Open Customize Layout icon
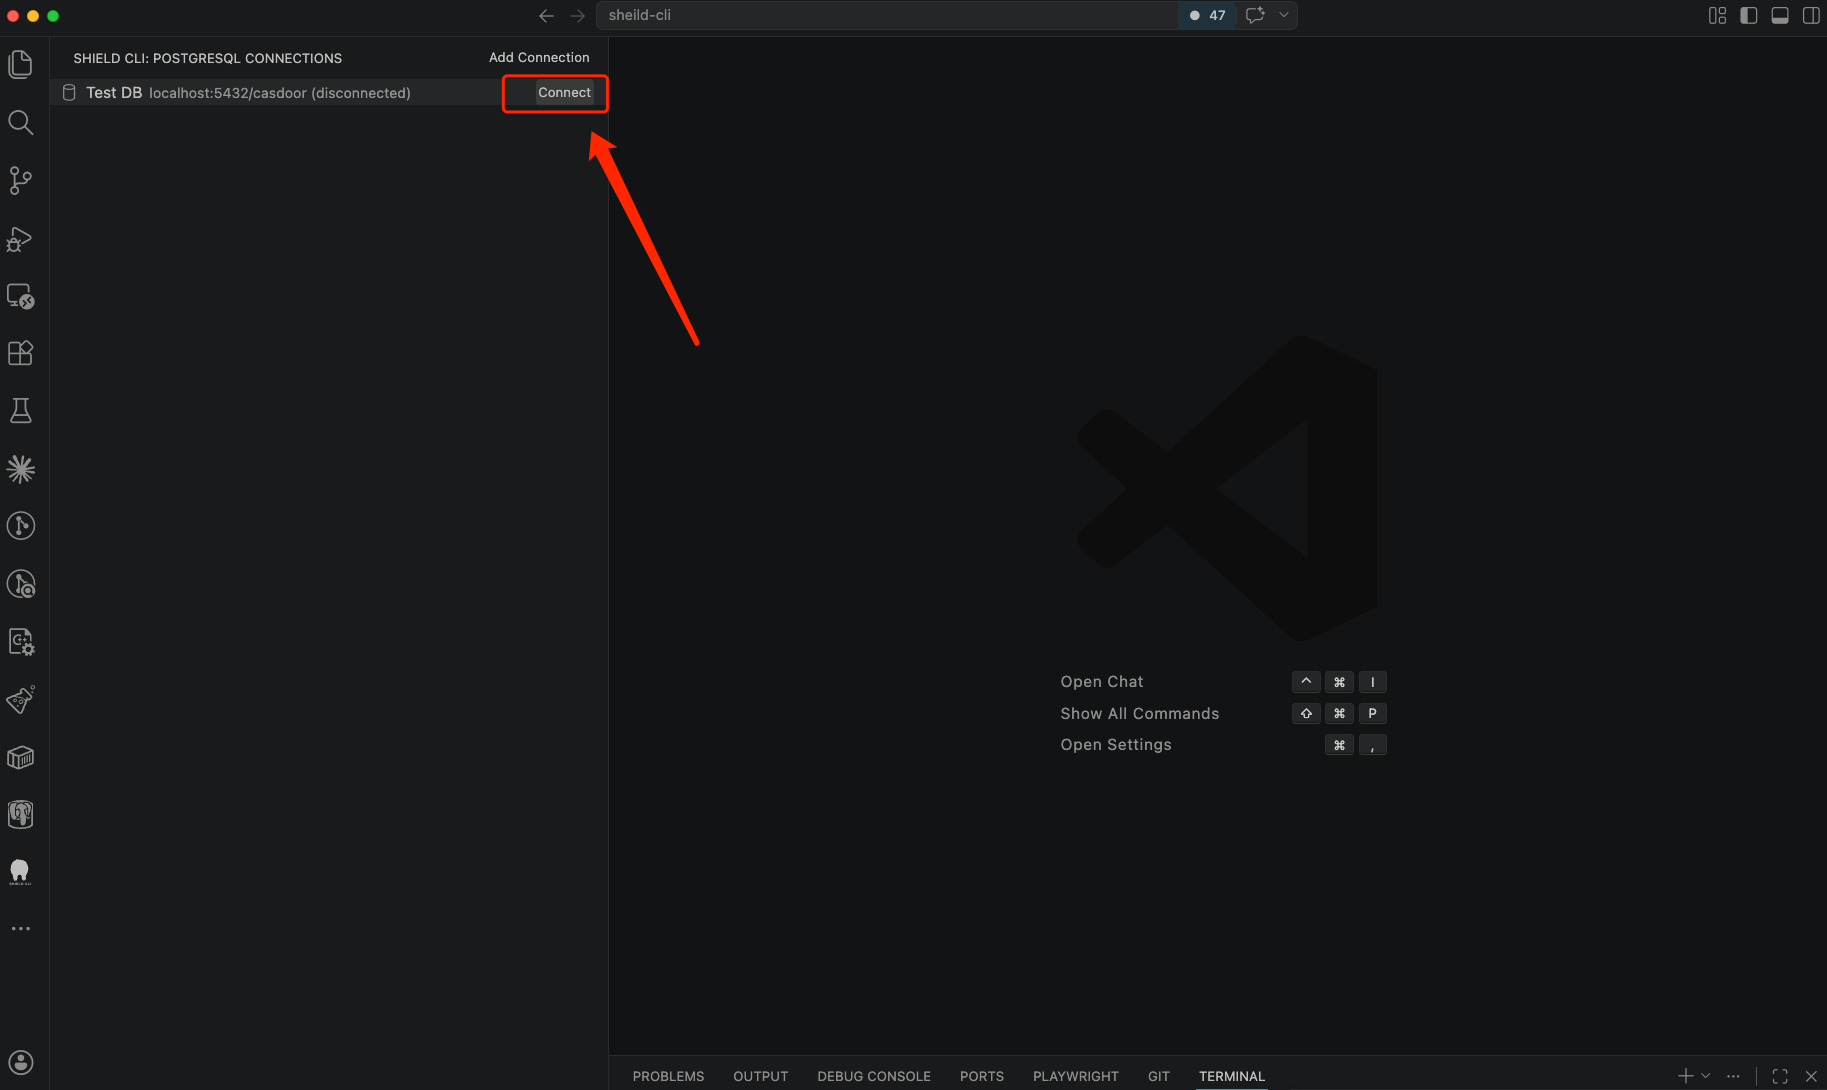 pos(1717,15)
